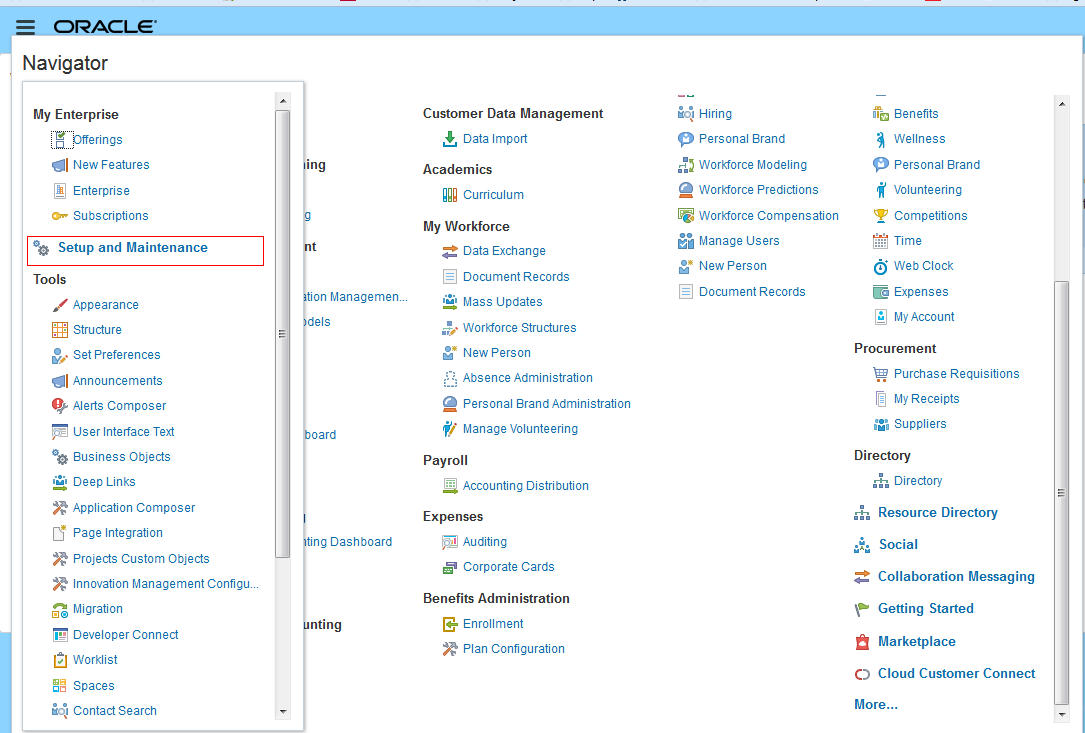The width and height of the screenshot is (1085, 733).
Task: Open My Account
Action: pyautogui.click(x=923, y=317)
